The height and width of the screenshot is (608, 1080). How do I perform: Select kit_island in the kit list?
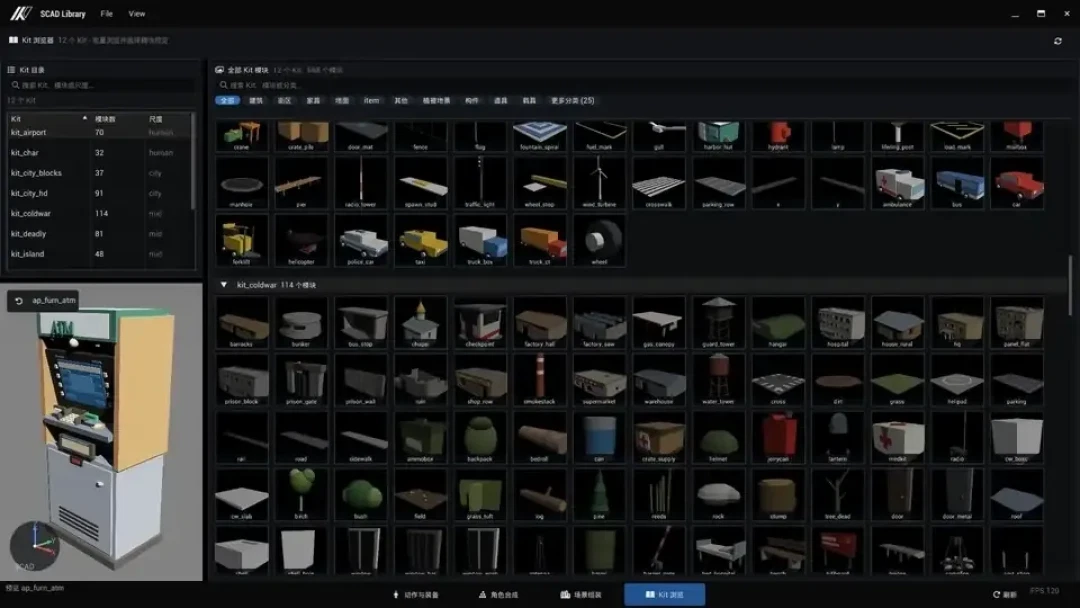click(100, 254)
